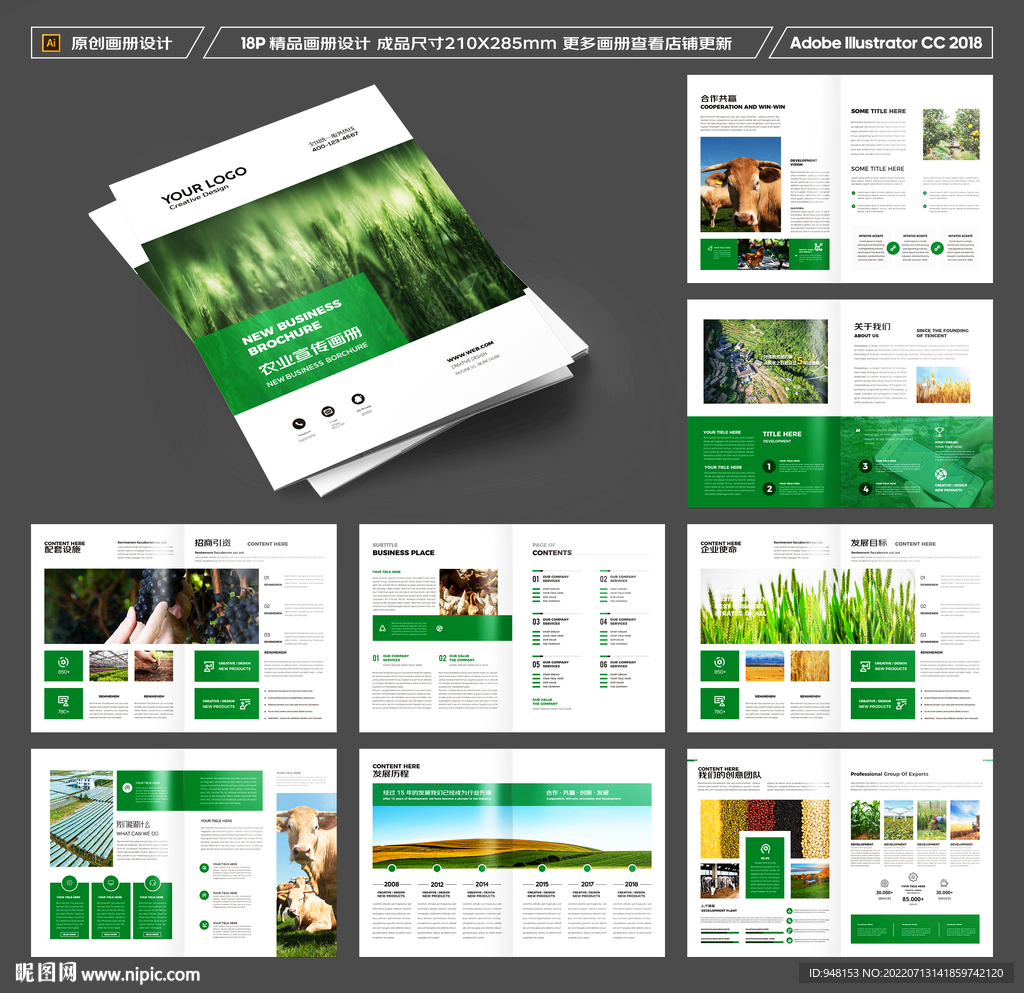Click the 配套设施 heading
Viewport: 1024px width, 993px height.
click(x=62, y=550)
